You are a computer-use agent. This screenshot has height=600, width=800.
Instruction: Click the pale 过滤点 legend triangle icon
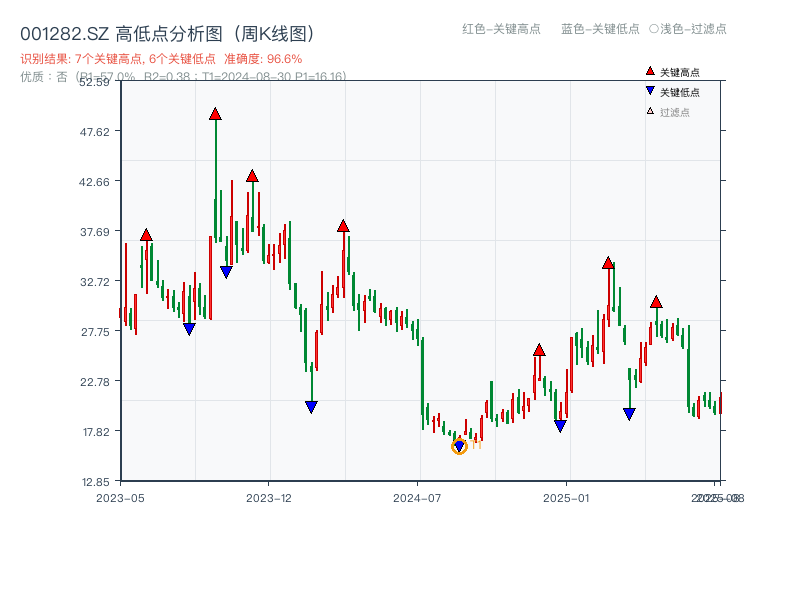tap(648, 109)
